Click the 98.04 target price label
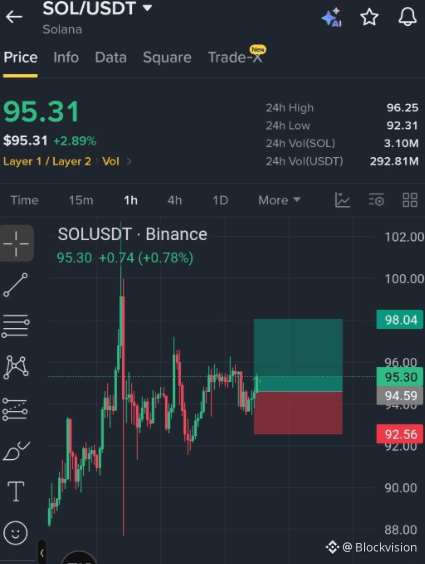The height and width of the screenshot is (564, 425). (400, 320)
